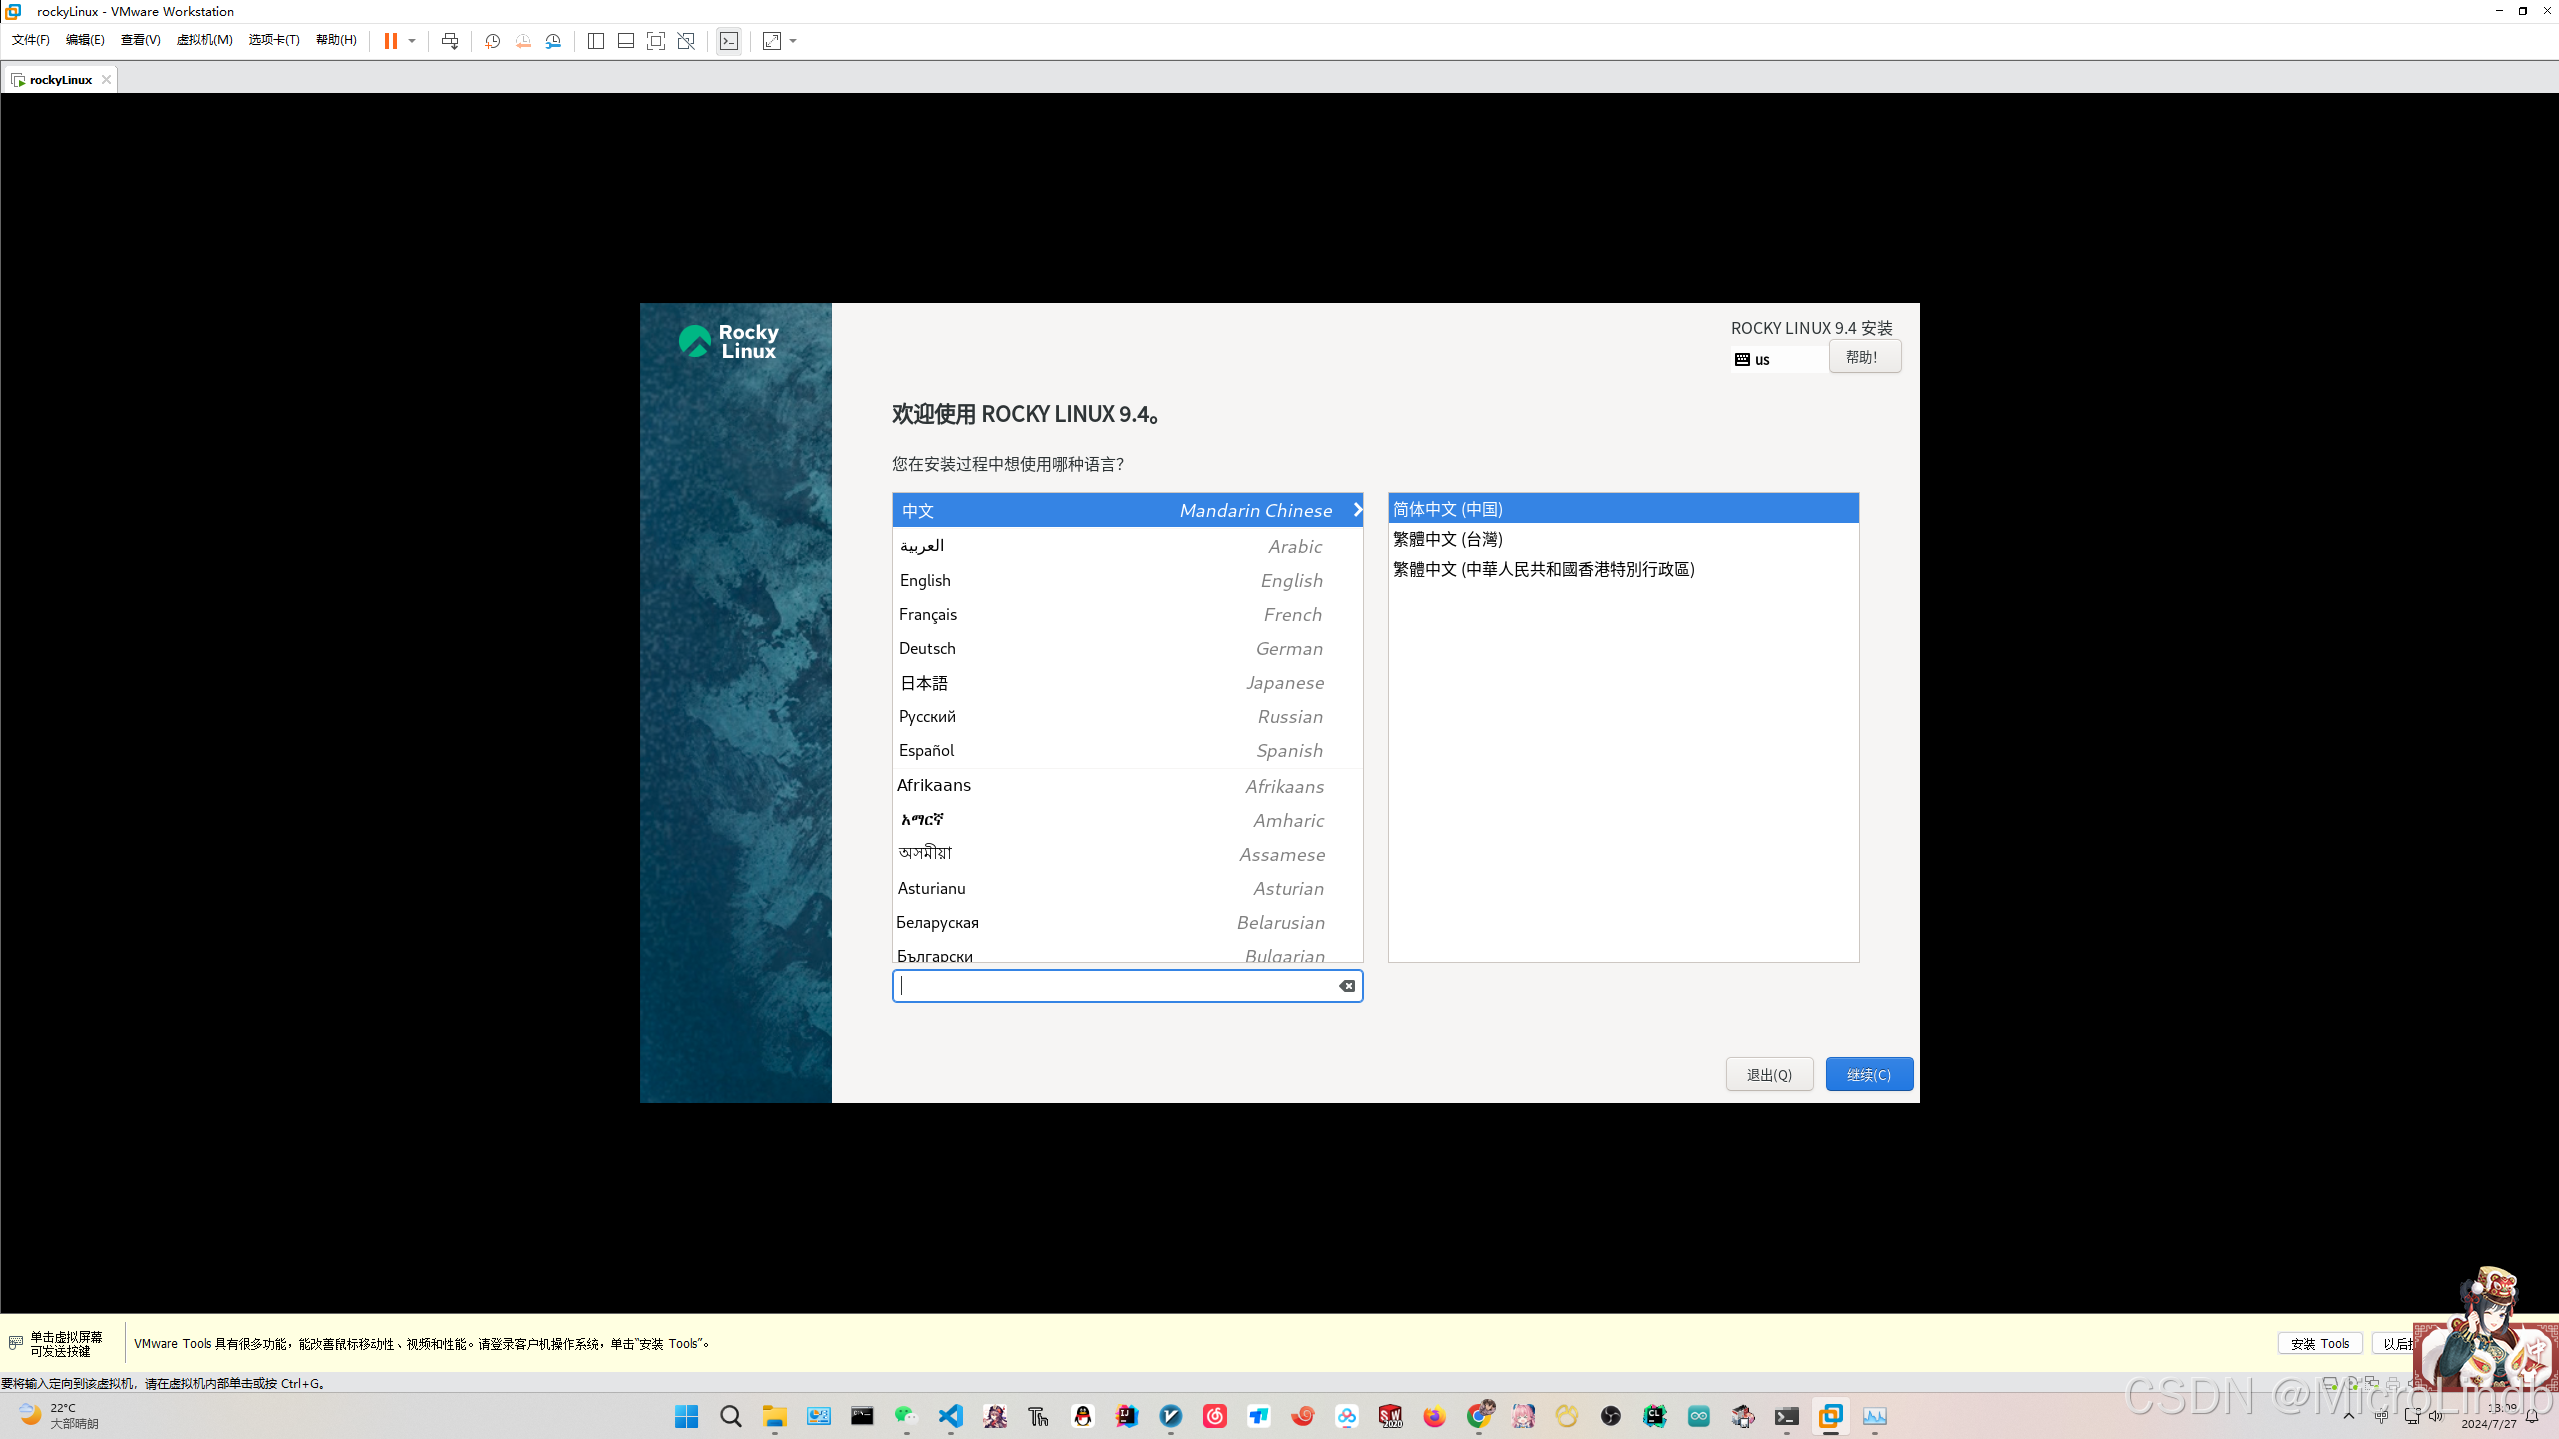Open the dropdown beside stretch display icon
The width and height of the screenshot is (2559, 1439).
tap(794, 41)
